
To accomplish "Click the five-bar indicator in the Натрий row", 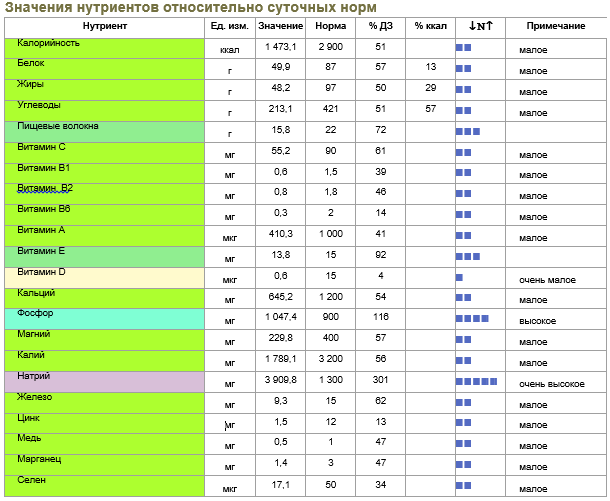I will (476, 382).
